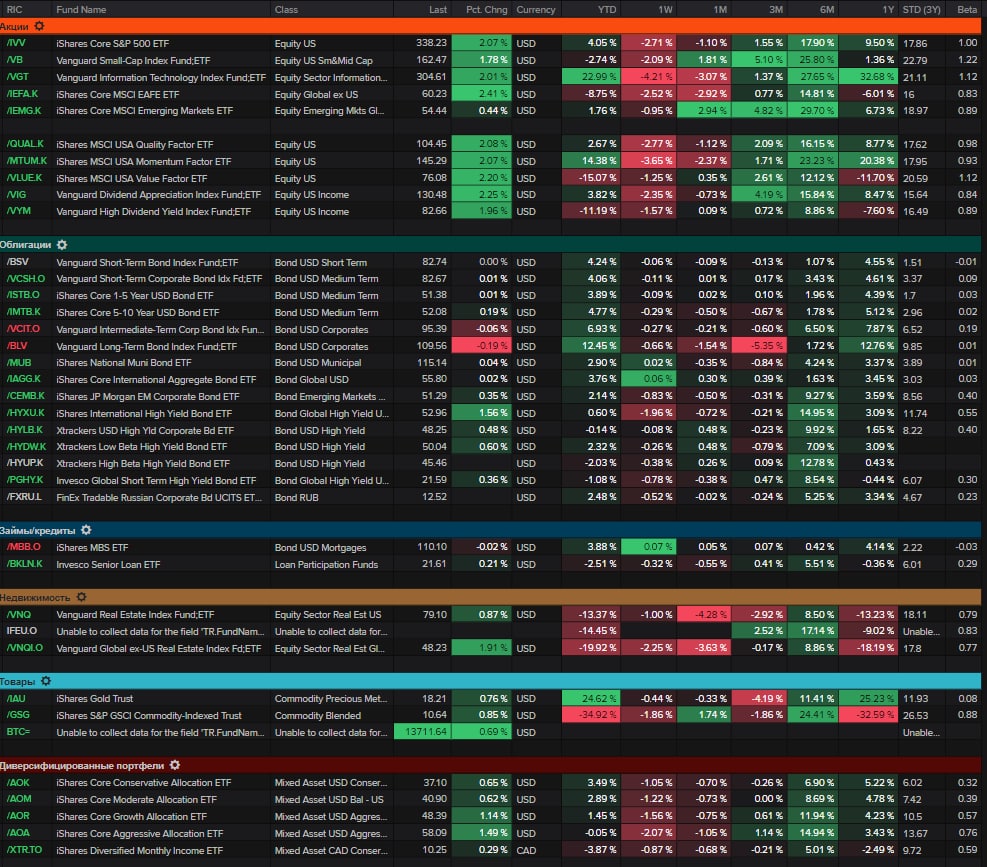
Task: Click the Beta column header
Action: [967, 9]
